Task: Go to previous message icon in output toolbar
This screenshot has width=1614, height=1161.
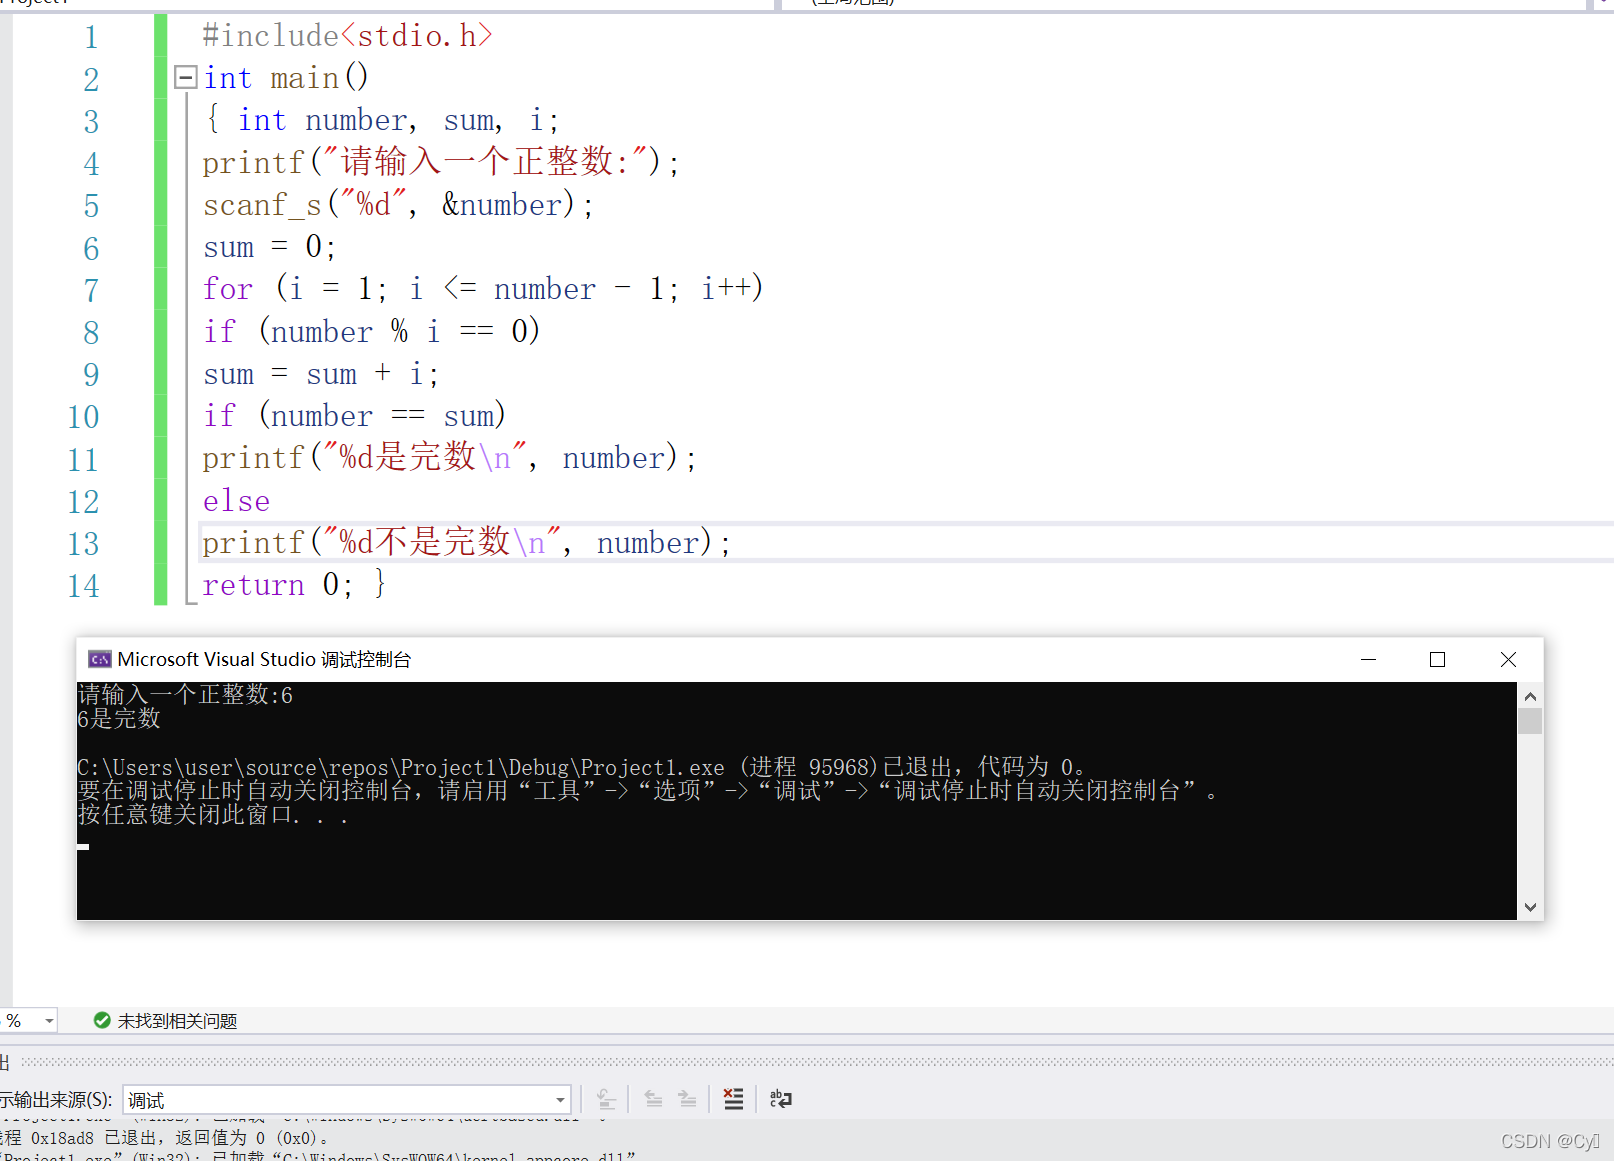Action: [653, 1099]
